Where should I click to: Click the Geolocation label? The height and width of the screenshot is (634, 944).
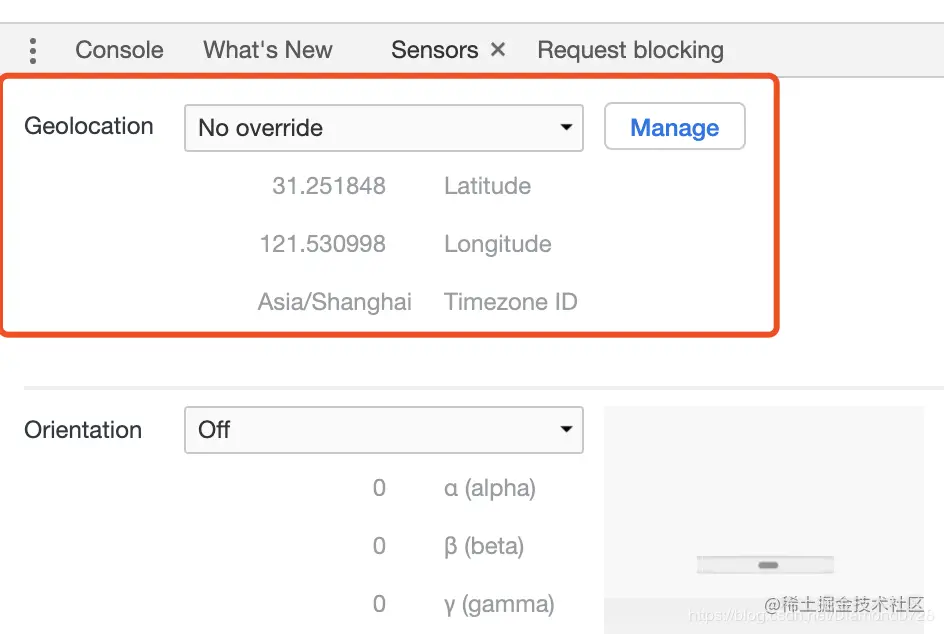point(88,126)
